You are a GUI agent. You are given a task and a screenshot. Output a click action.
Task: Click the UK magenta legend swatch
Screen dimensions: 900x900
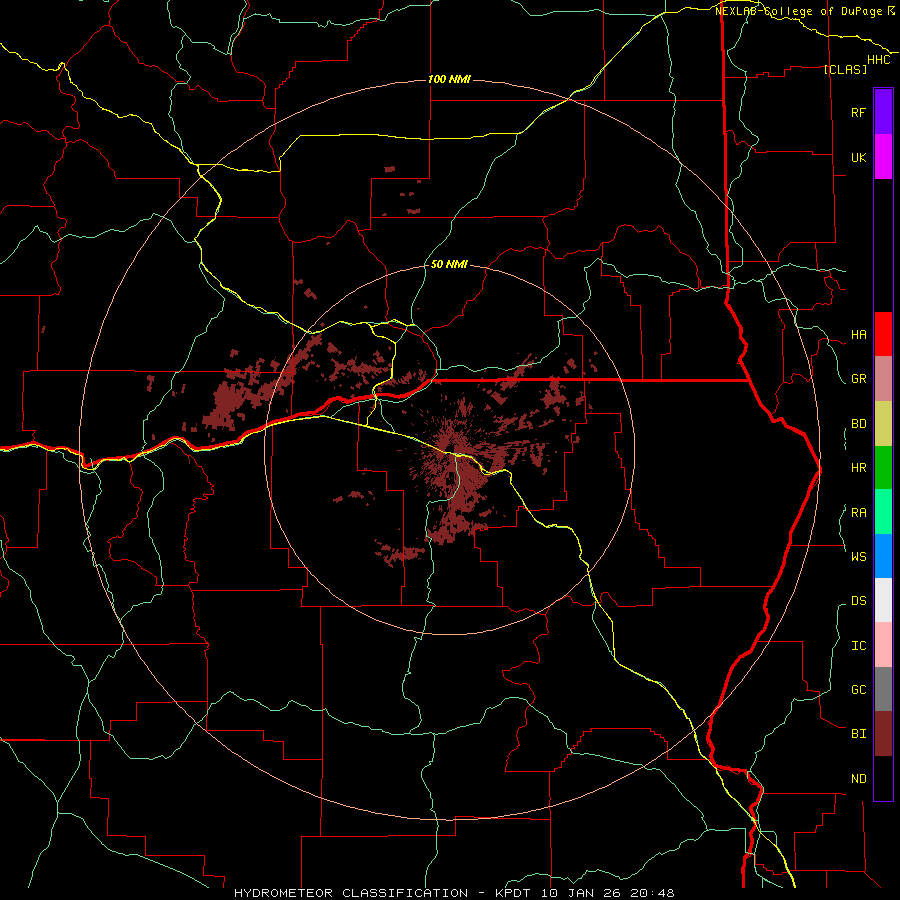(883, 157)
